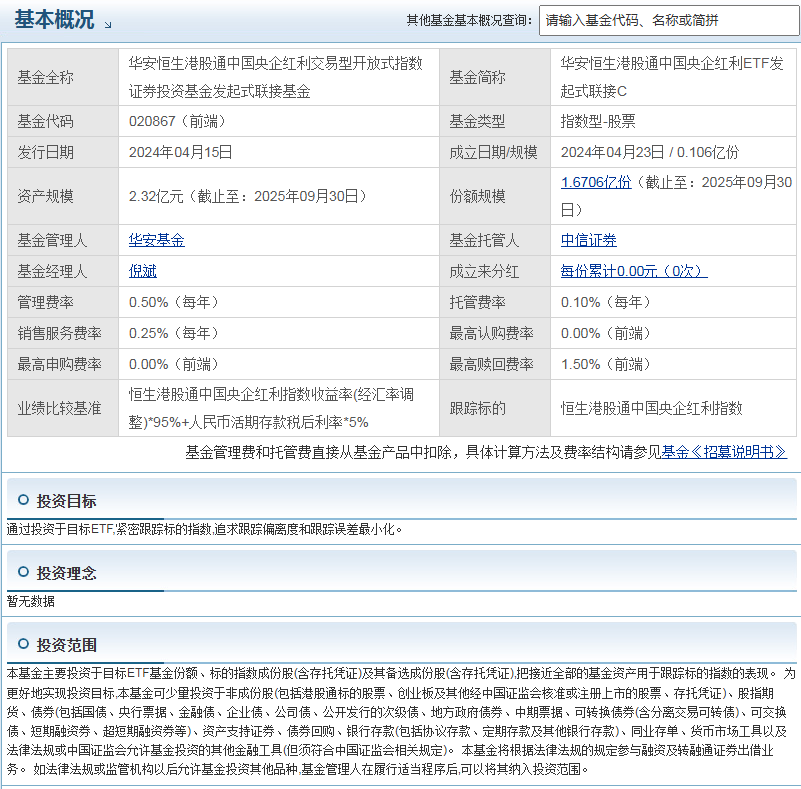Click management fee value 0.50%（每年）
Viewport: 801px width, 789px height.
click(174, 302)
